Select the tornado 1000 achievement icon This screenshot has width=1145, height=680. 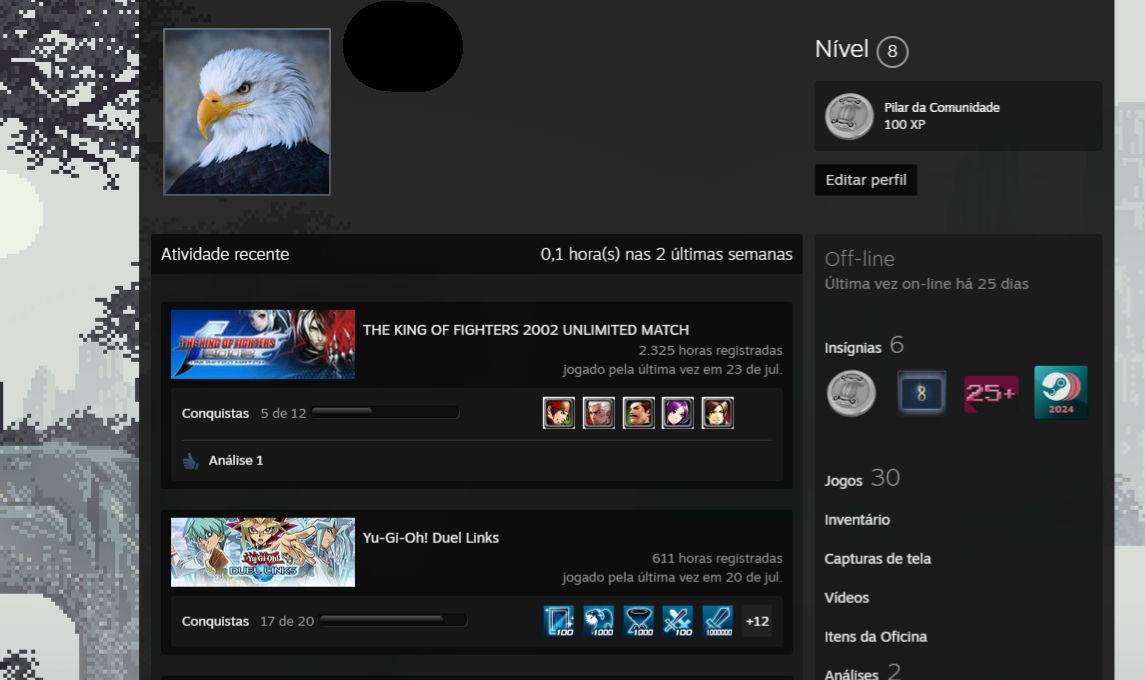(638, 621)
